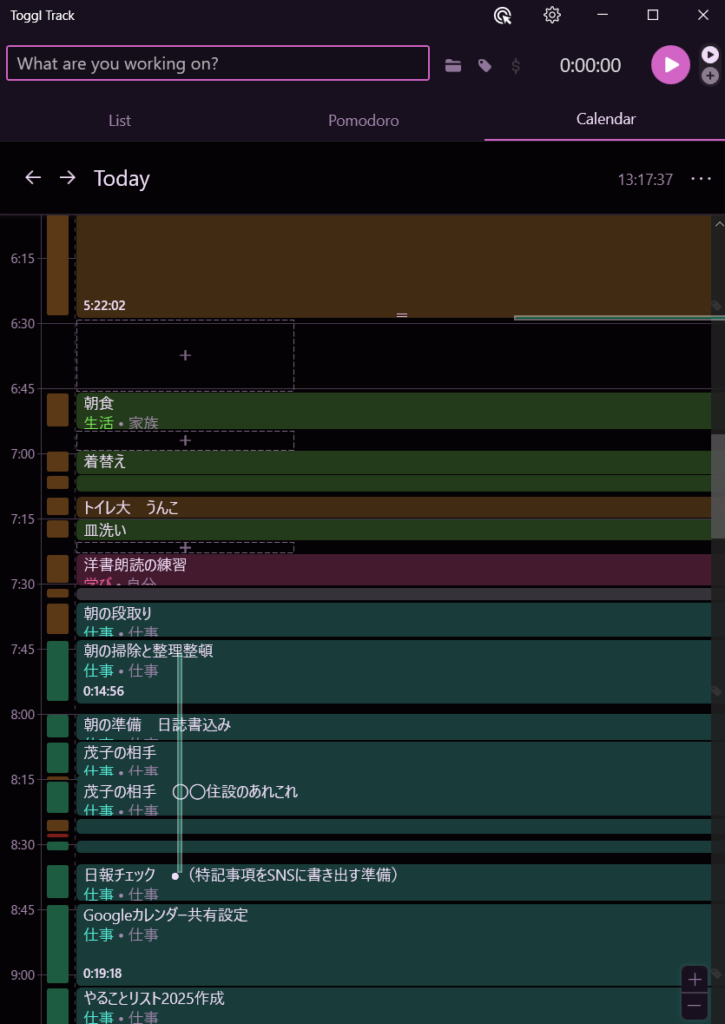Zoom out the calendar with minus button
This screenshot has width=725, height=1024.
pos(695,1004)
